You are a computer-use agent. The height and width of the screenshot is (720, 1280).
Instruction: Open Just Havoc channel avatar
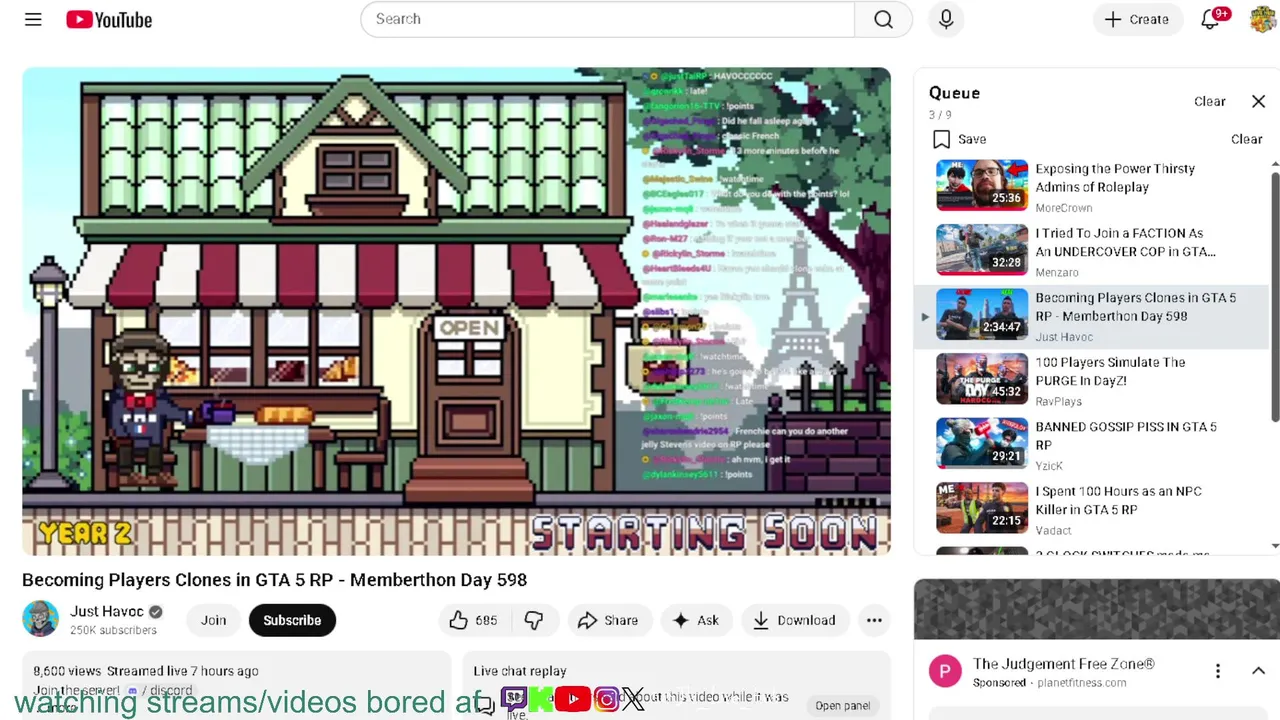click(x=40, y=619)
